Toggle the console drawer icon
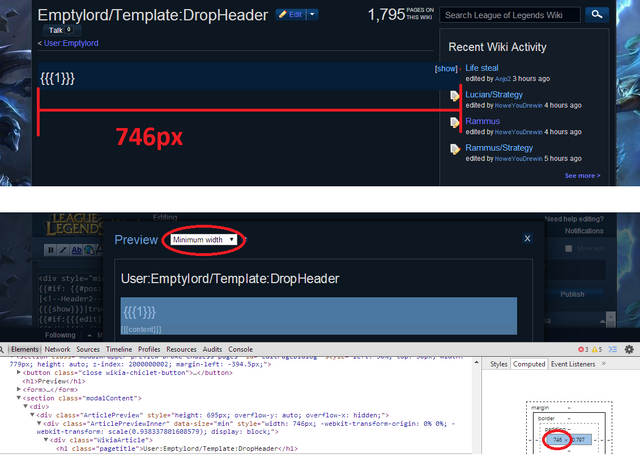 (x=613, y=349)
